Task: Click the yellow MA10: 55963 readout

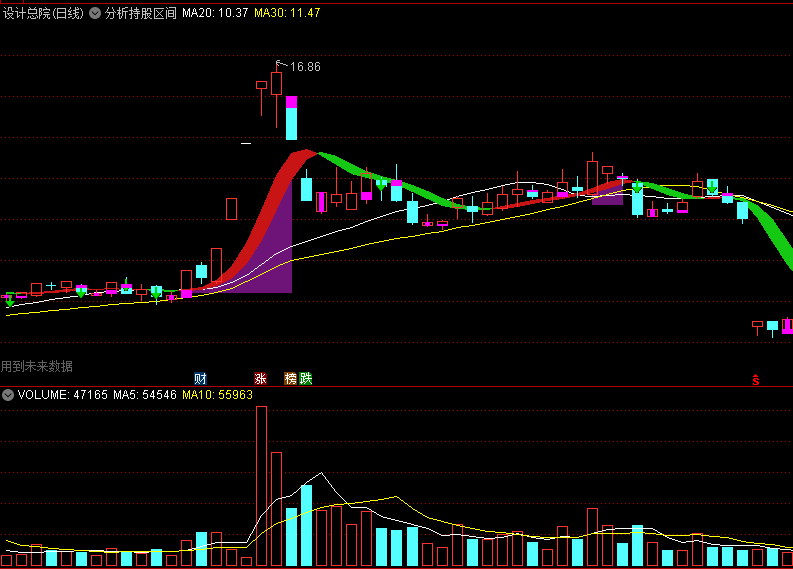Action: coord(217,395)
